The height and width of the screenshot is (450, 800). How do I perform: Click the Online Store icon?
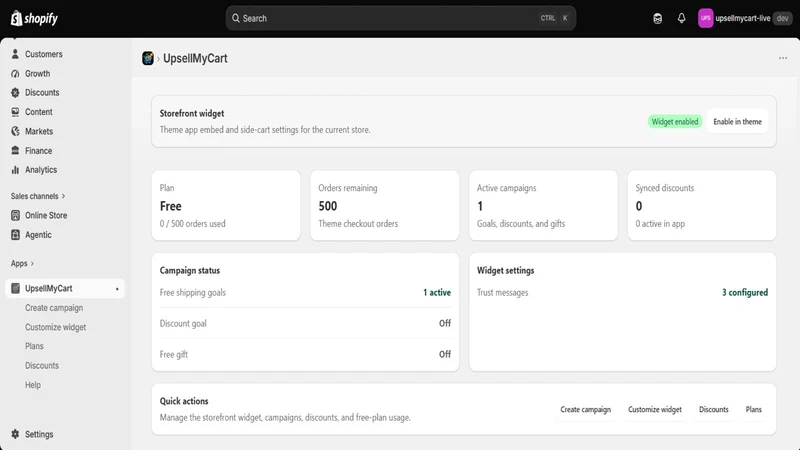pyautogui.click(x=15, y=215)
